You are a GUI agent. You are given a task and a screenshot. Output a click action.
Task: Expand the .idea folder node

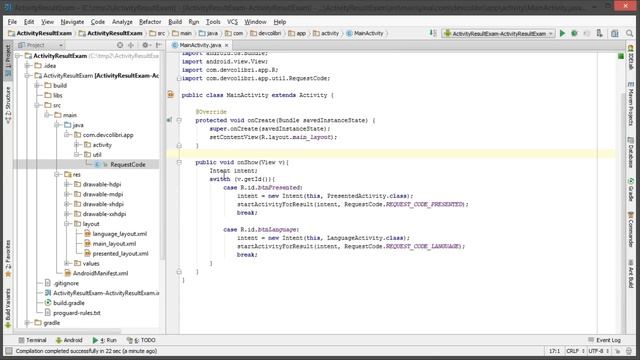pos(28,66)
